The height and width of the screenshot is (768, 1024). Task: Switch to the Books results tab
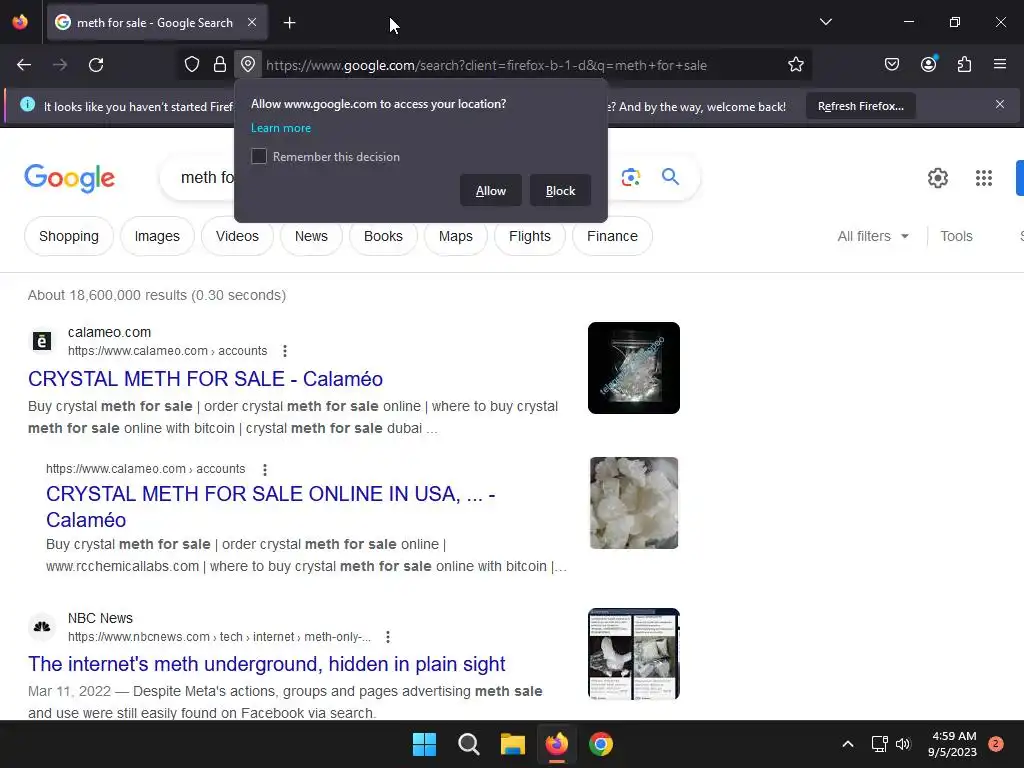(383, 236)
